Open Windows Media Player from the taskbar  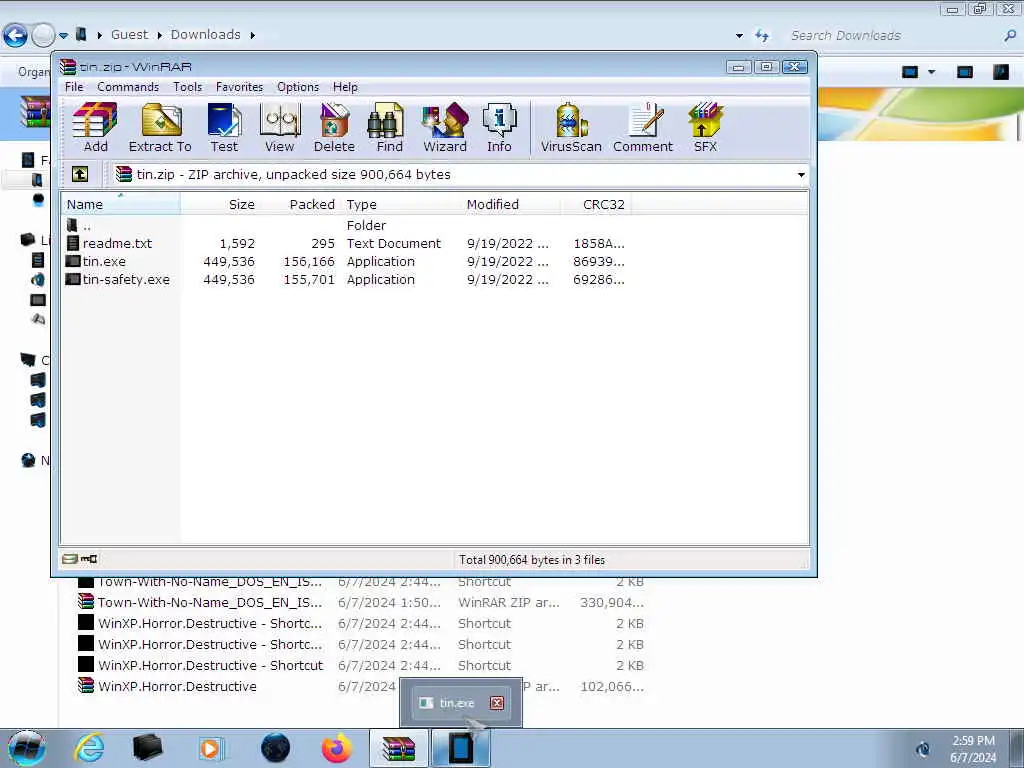coord(210,748)
